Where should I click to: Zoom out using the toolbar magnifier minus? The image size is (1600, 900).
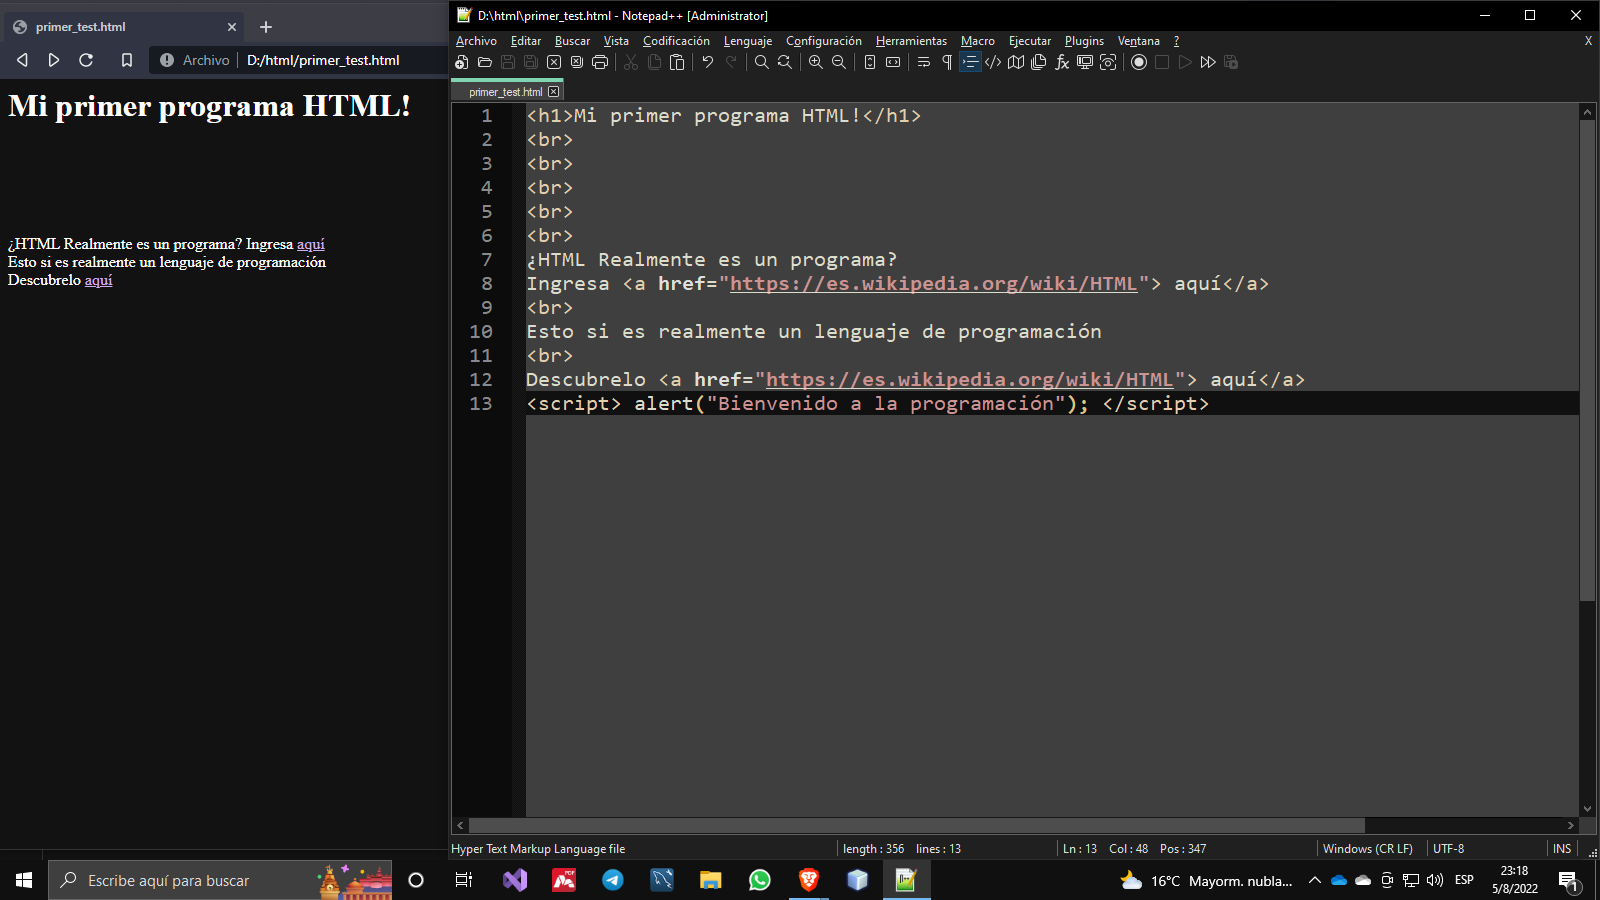pos(839,62)
